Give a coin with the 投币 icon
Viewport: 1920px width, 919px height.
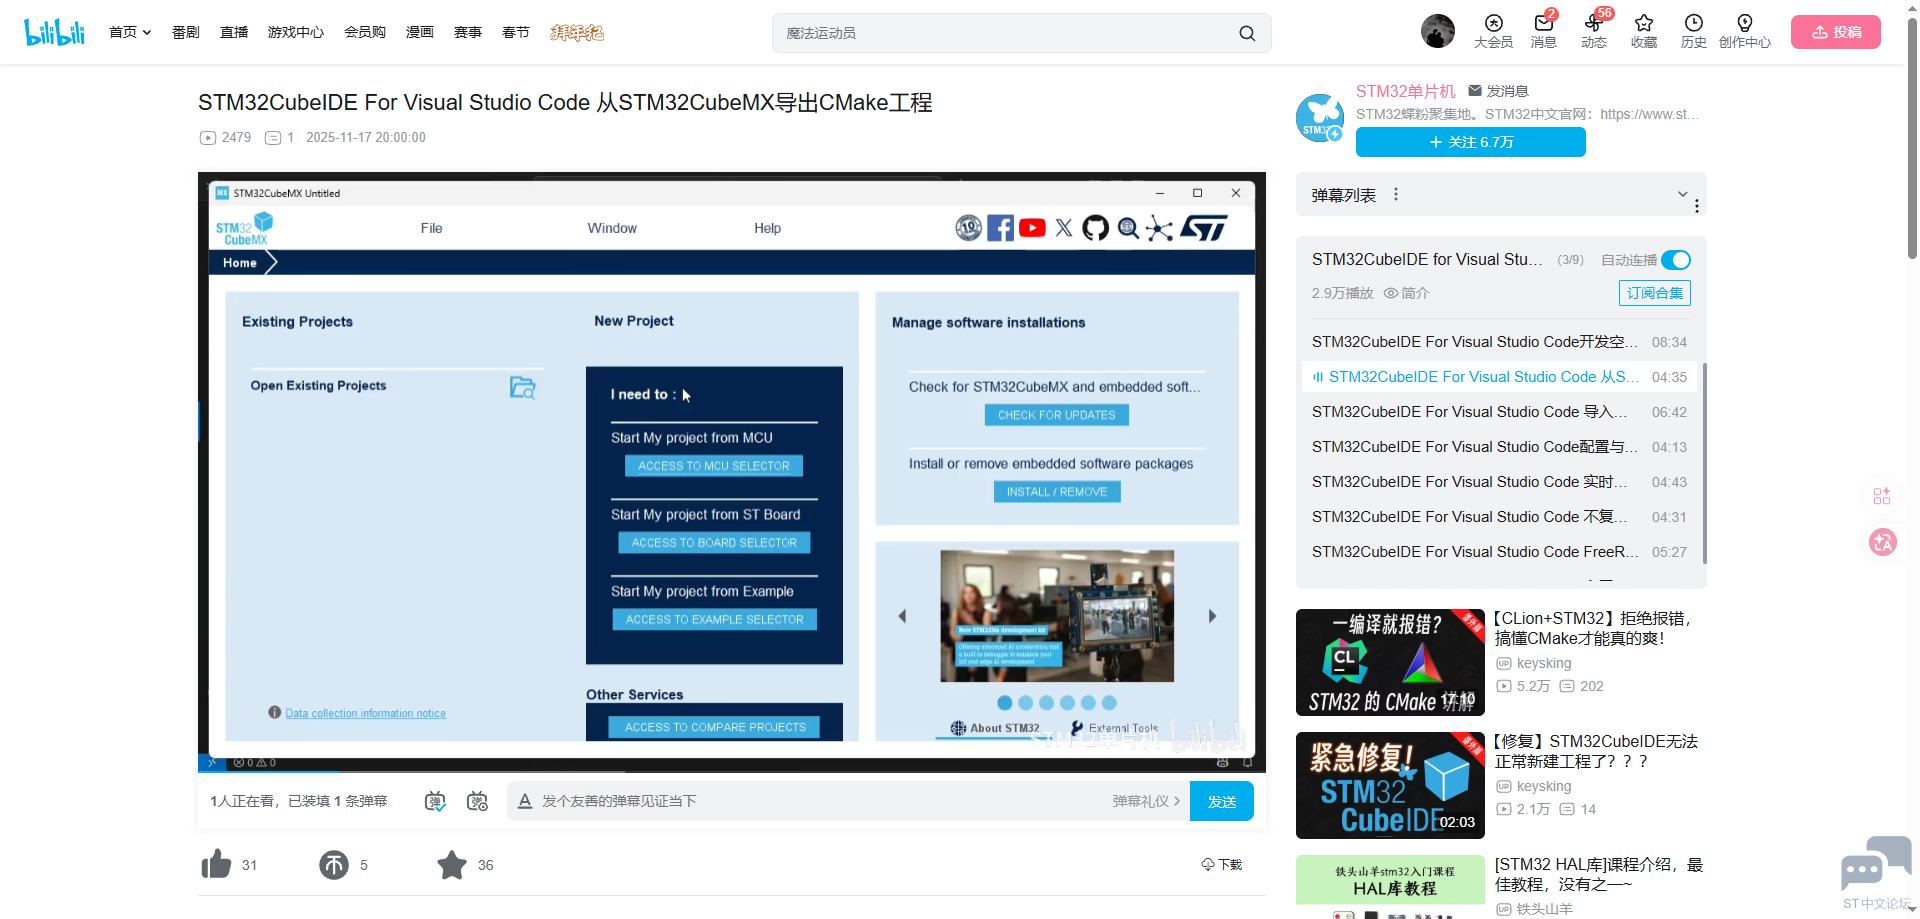(x=334, y=865)
